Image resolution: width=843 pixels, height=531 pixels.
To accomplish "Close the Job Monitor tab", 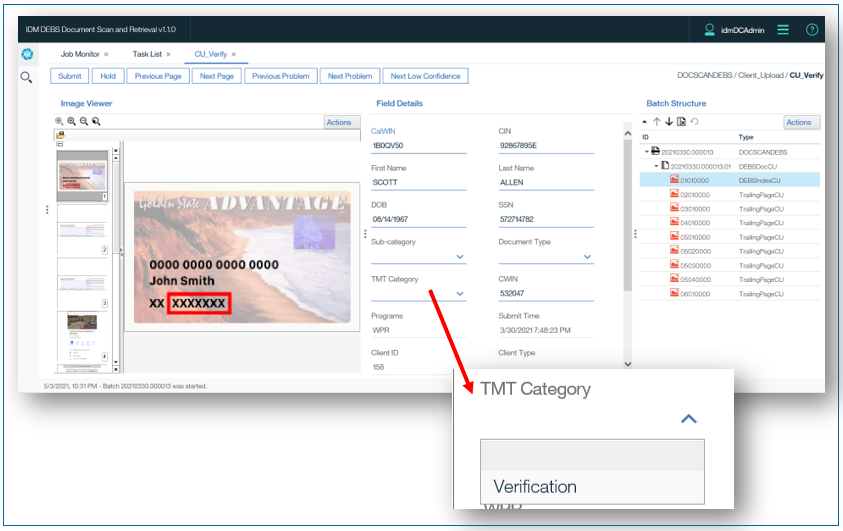I will pyautogui.click(x=106, y=54).
